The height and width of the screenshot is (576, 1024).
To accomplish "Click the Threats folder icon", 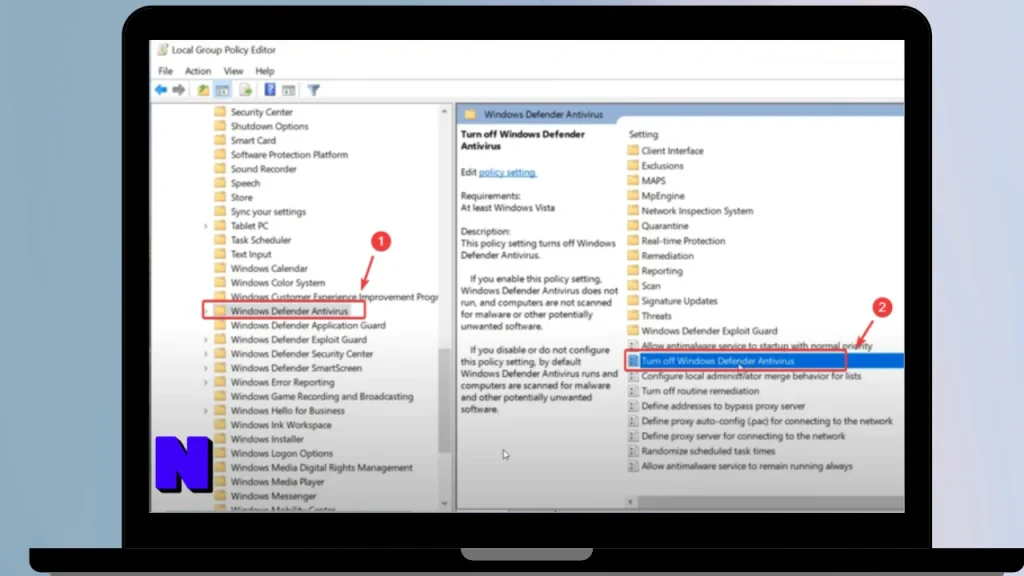I will (x=633, y=315).
